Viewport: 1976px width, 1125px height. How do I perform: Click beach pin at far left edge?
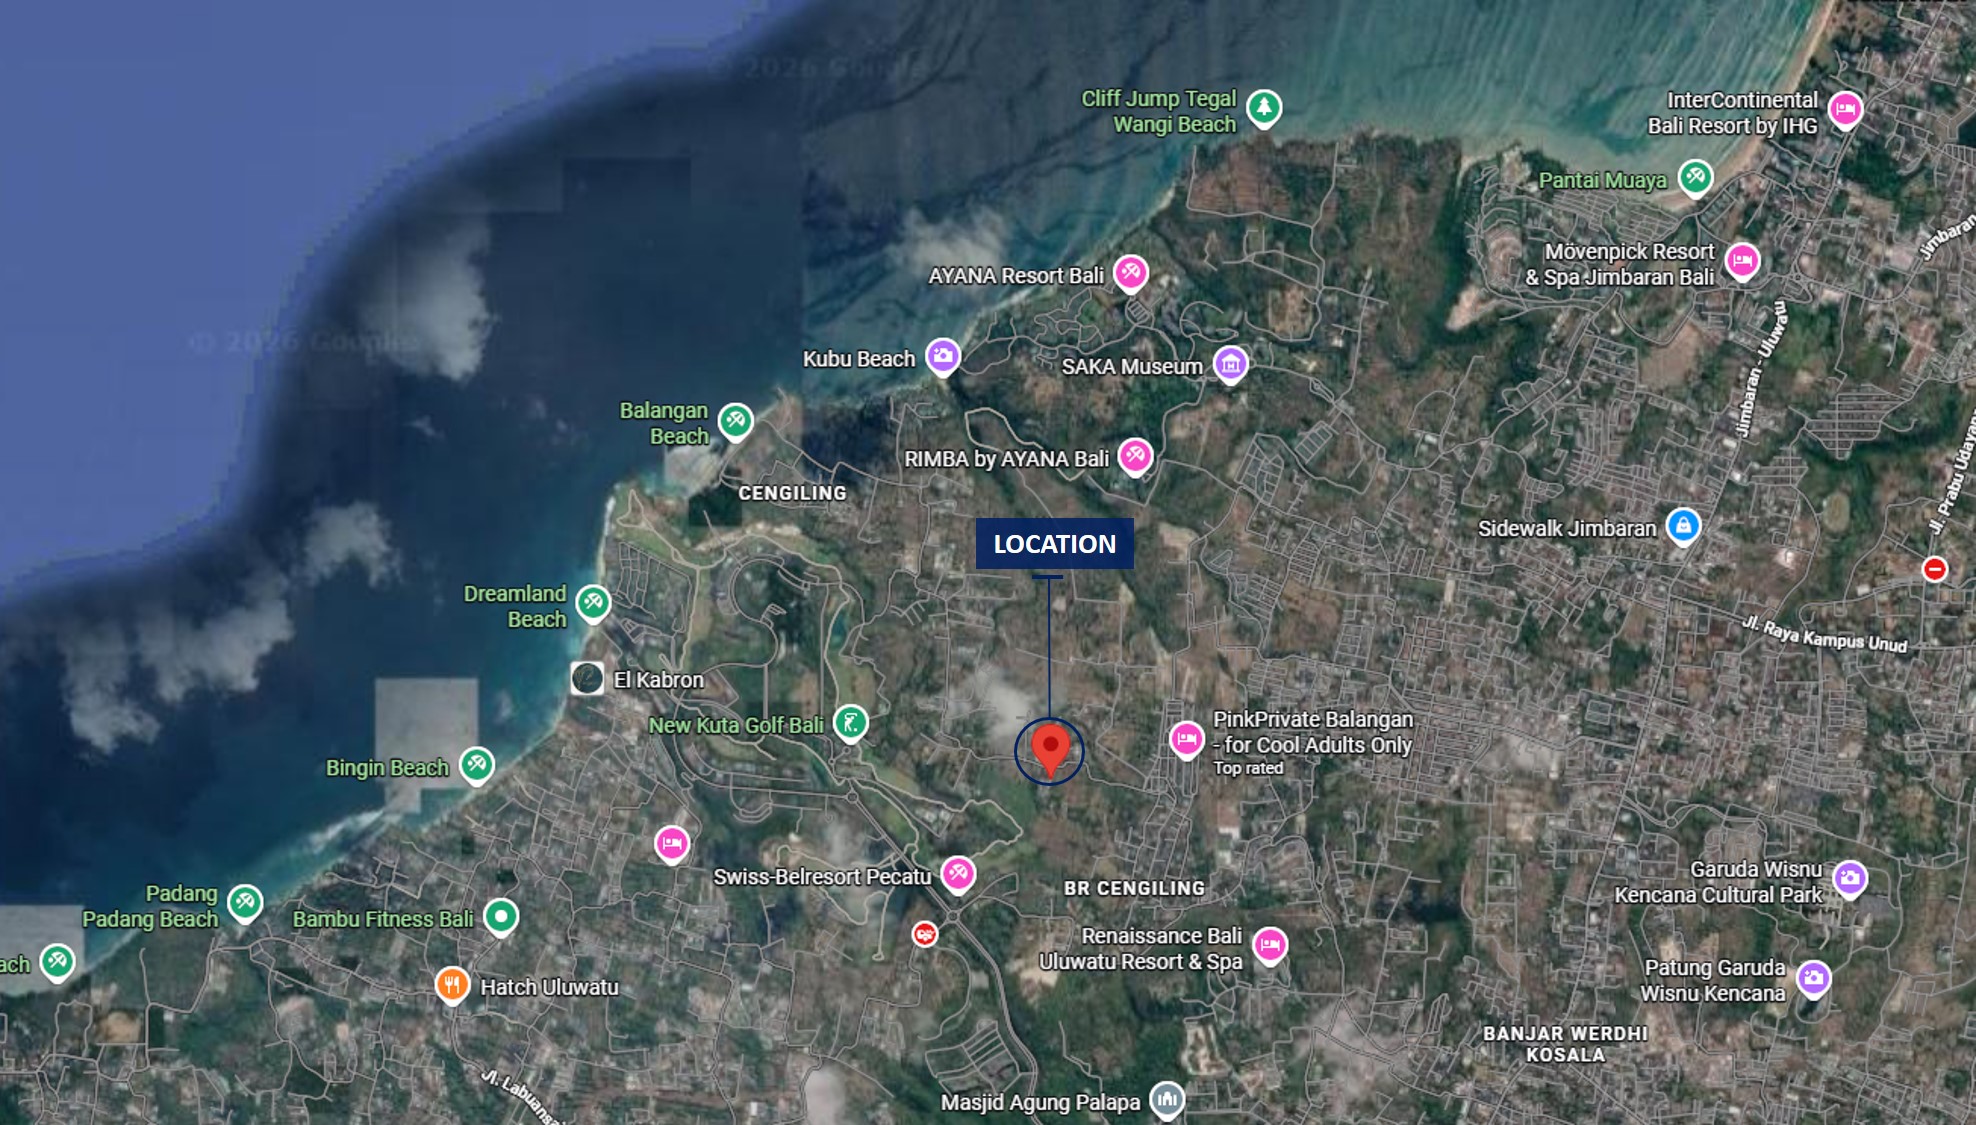click(x=57, y=962)
